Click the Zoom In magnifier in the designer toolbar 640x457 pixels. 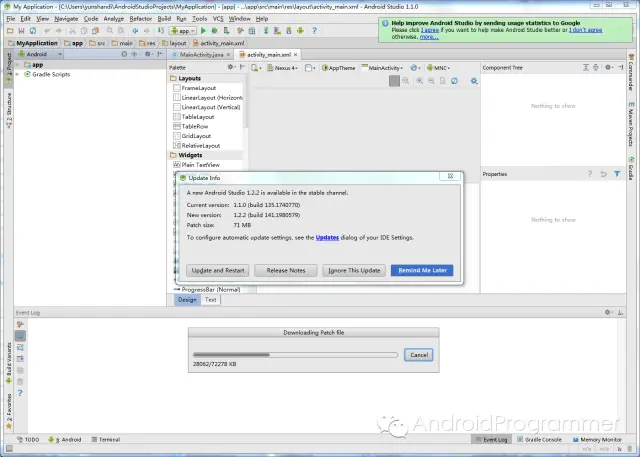point(419,81)
